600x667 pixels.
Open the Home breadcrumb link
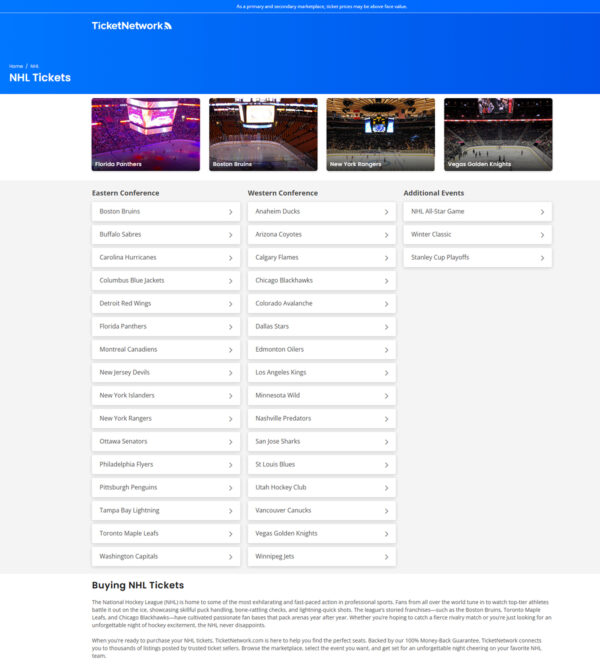tap(16, 66)
